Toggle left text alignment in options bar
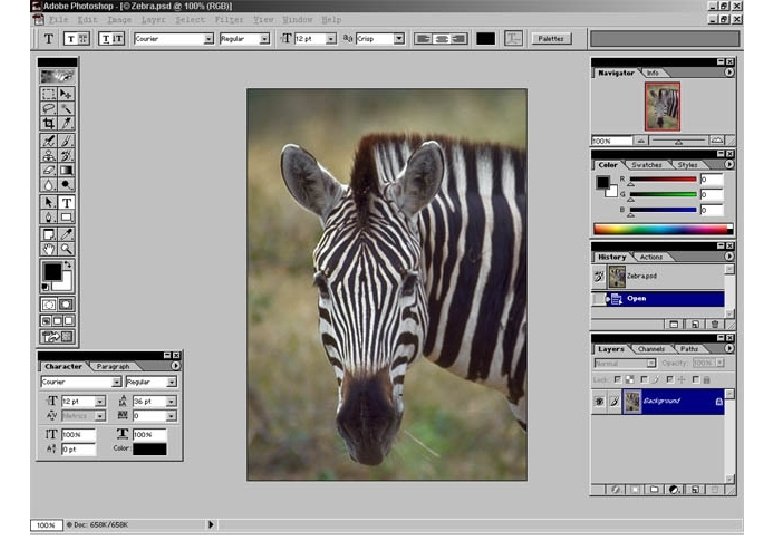 point(423,39)
